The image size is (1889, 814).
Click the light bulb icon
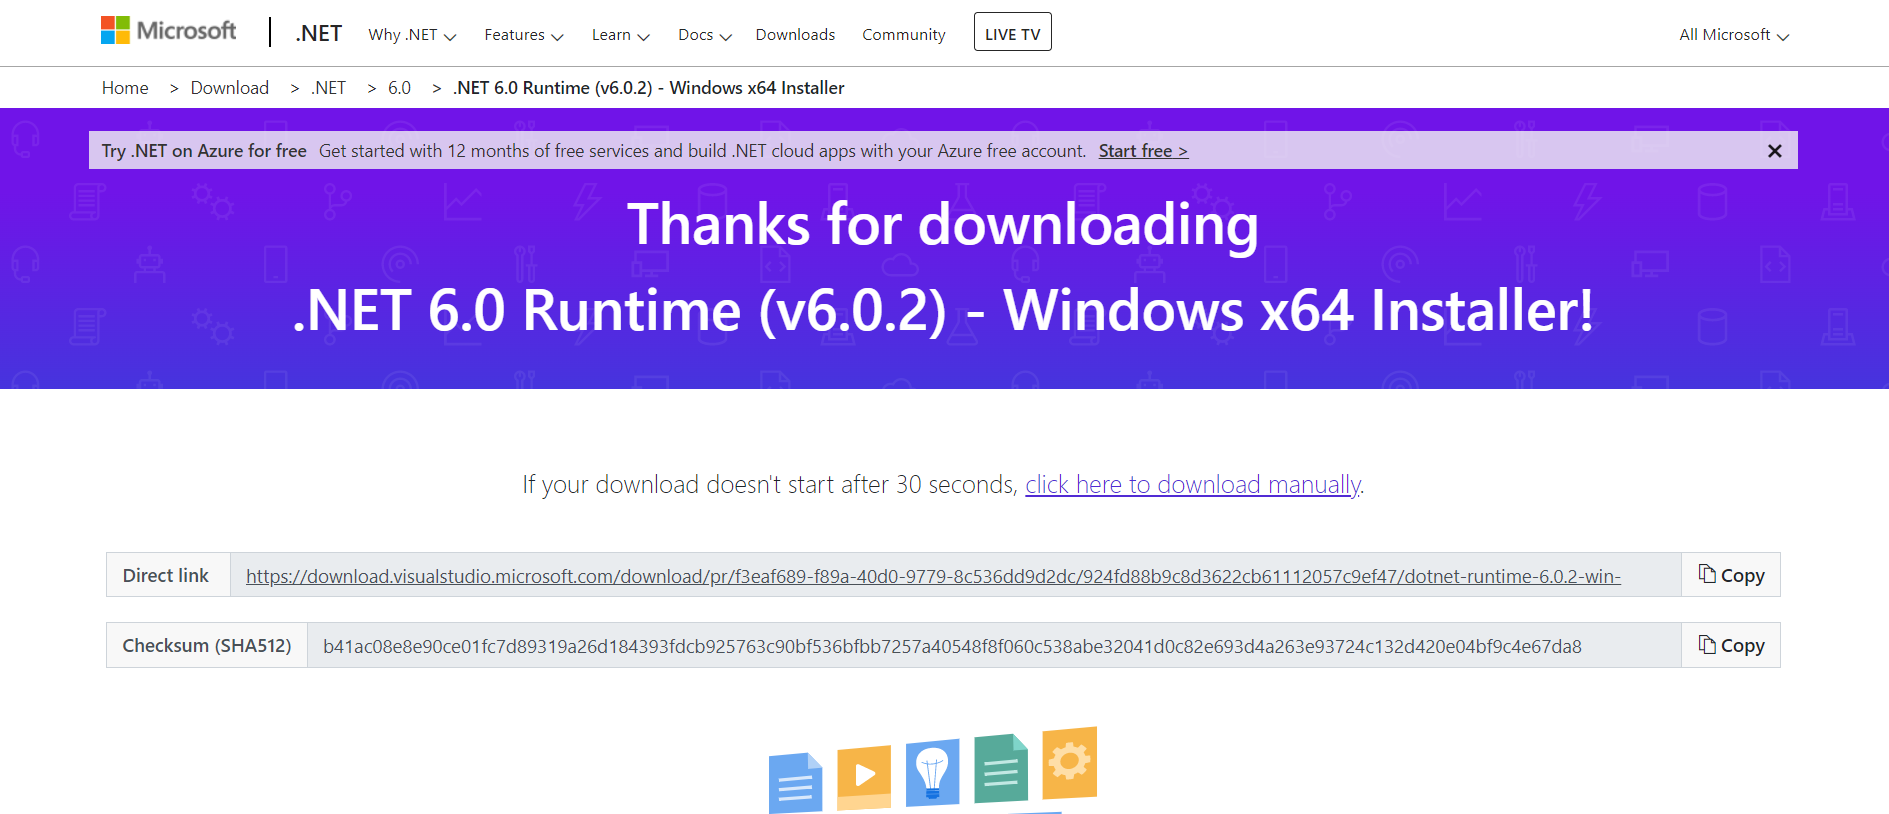(x=932, y=773)
